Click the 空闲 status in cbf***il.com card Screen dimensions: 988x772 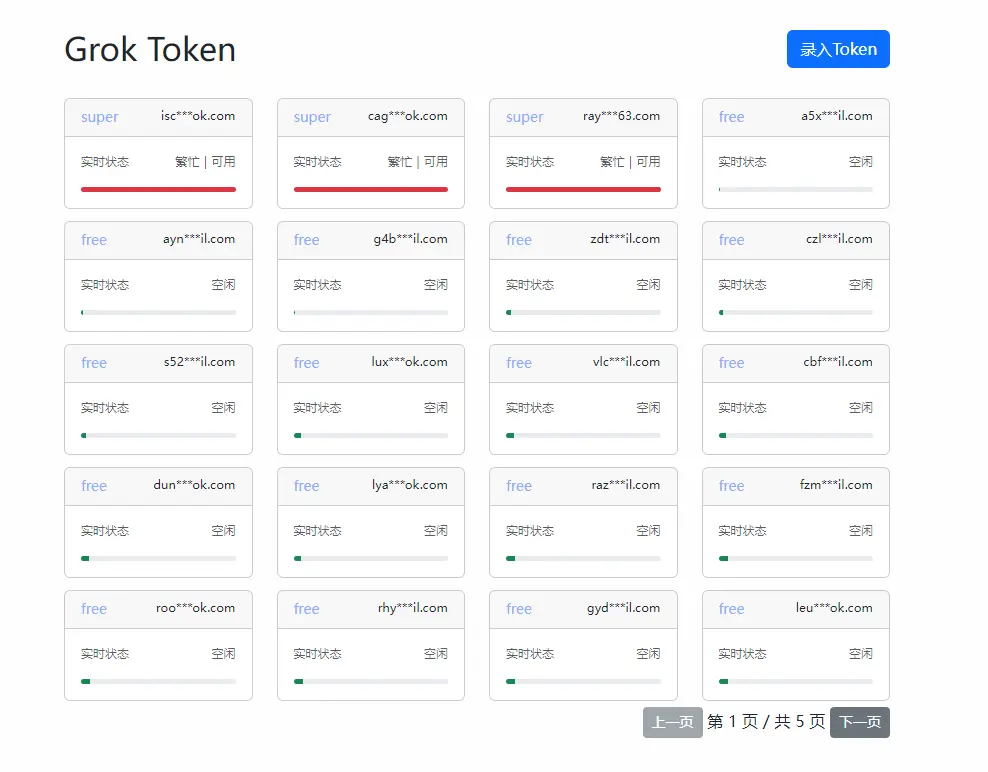(861, 408)
